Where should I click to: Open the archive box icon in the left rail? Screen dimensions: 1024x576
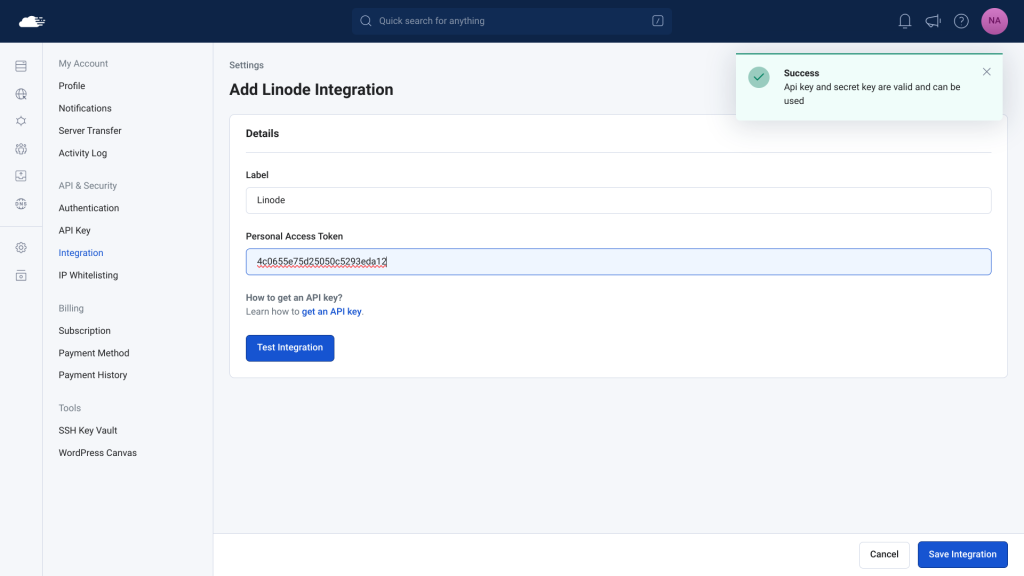(21, 276)
